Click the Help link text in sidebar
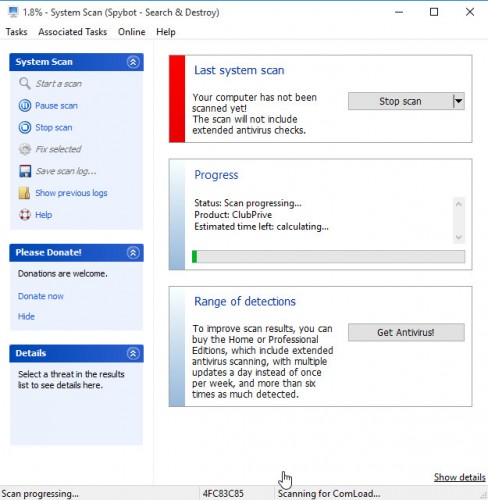The width and height of the screenshot is (488, 500). point(44,215)
